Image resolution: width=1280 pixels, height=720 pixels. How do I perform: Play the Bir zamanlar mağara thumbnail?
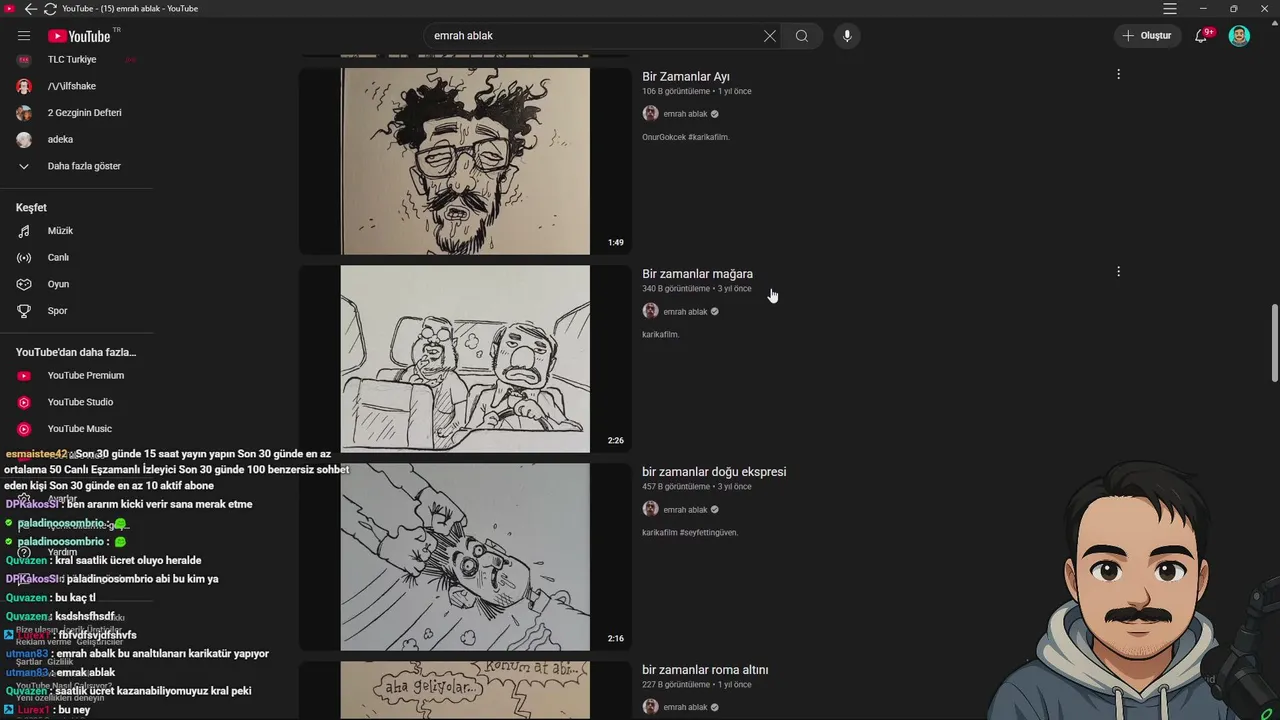click(x=465, y=359)
